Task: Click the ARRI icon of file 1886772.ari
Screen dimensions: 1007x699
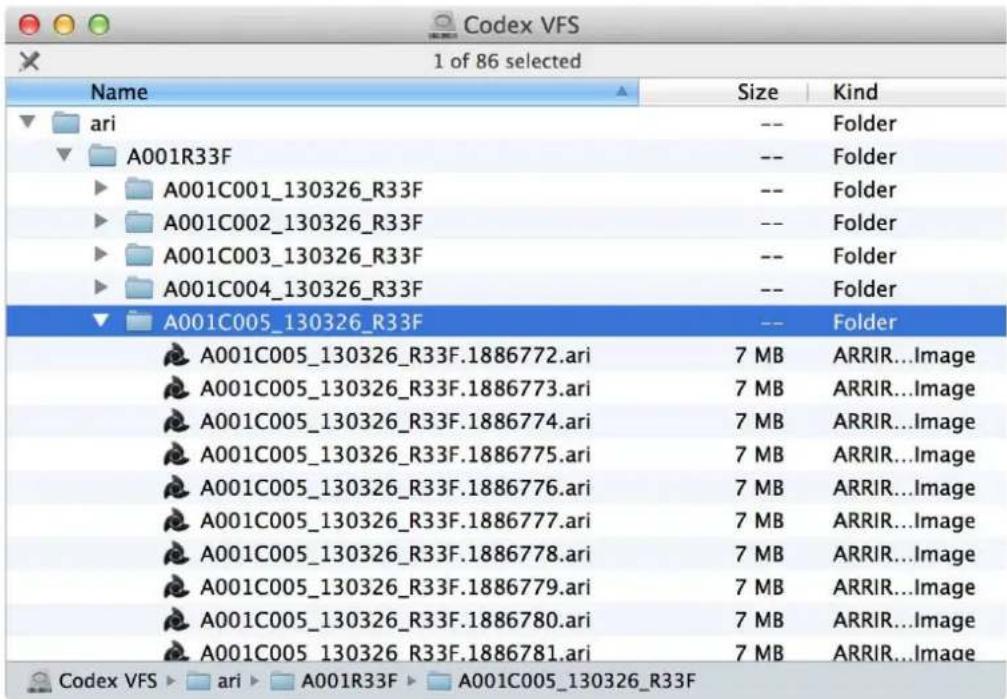Action: coord(176,355)
